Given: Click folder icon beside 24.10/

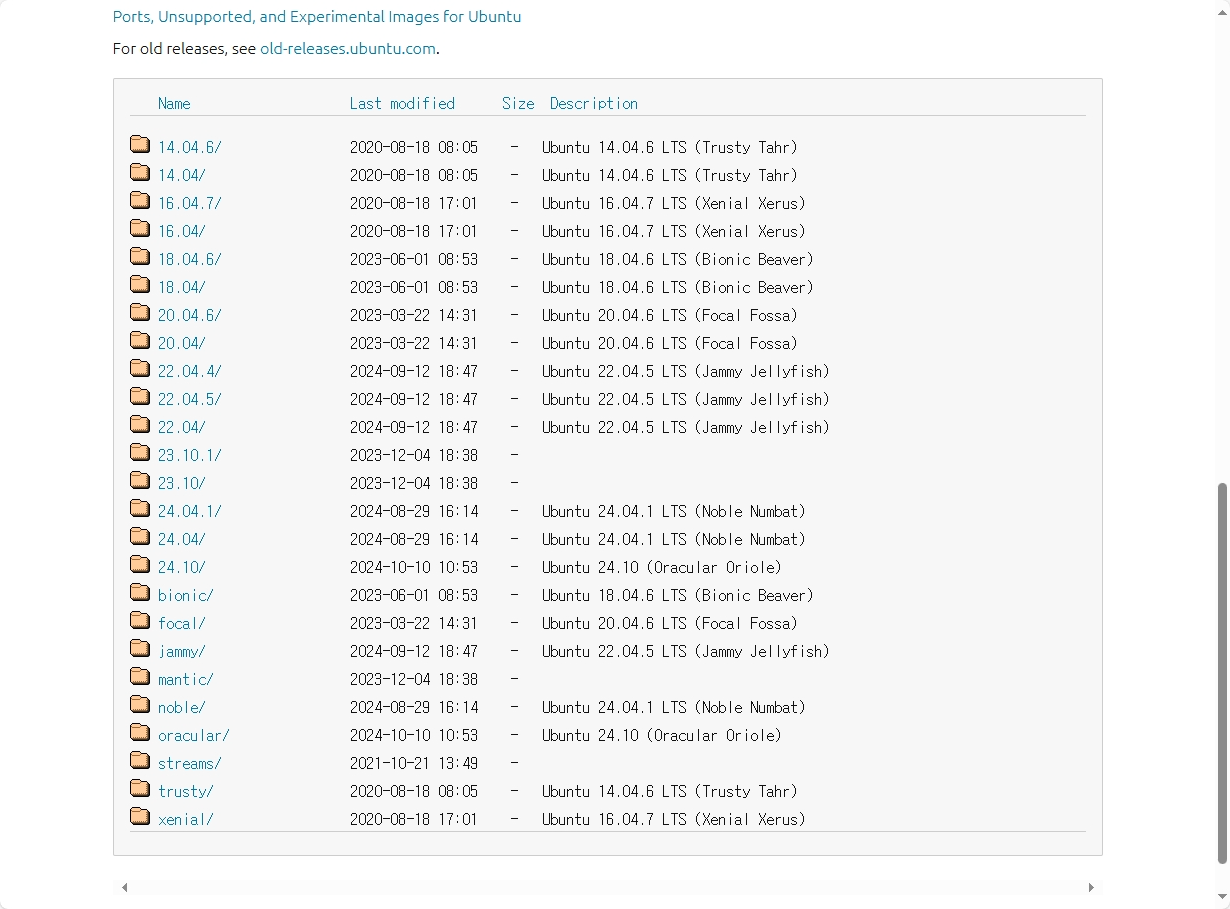Looking at the screenshot, I should pos(140,564).
